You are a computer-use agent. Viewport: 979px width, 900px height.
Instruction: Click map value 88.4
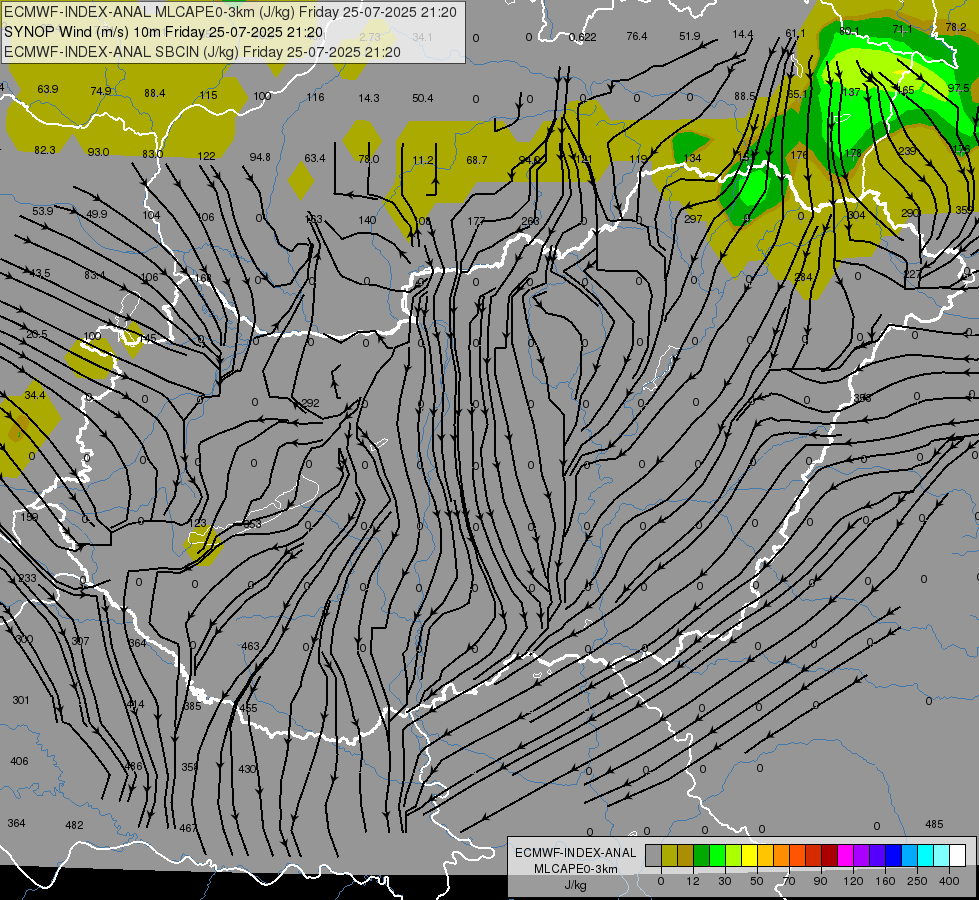154,93
